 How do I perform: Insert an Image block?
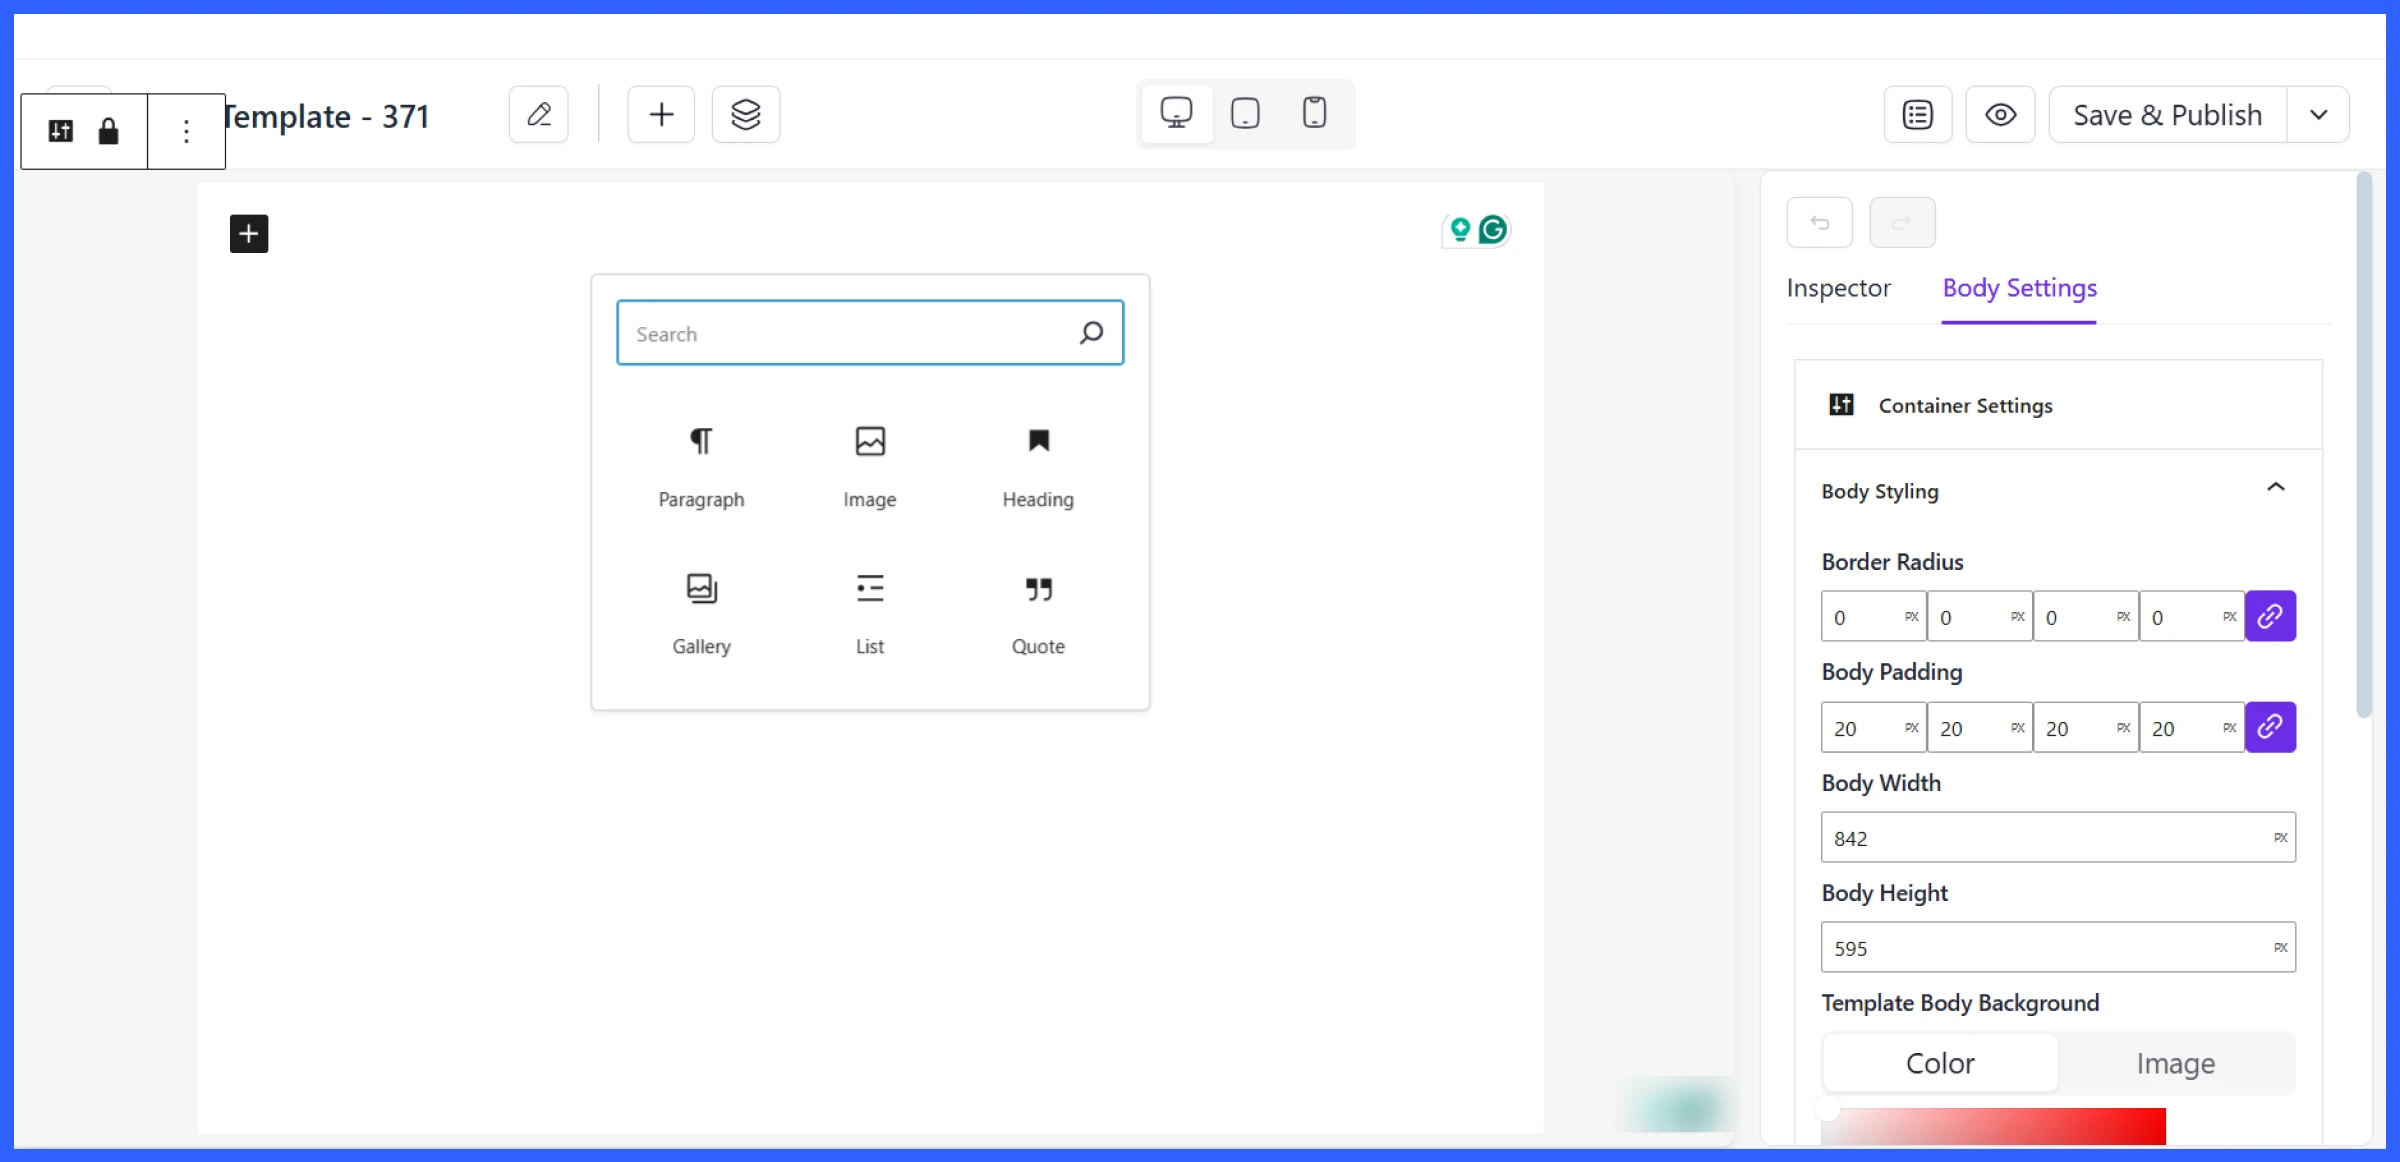point(870,469)
